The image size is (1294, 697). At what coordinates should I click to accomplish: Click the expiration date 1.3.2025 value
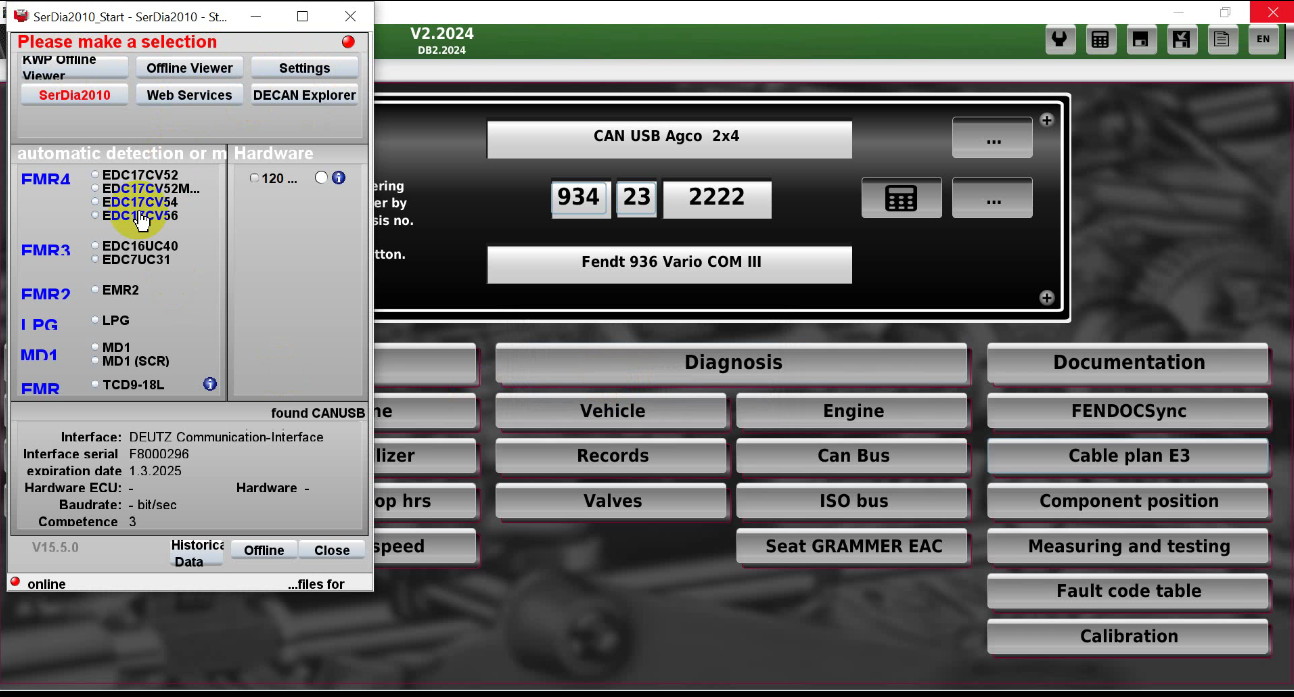tap(157, 471)
